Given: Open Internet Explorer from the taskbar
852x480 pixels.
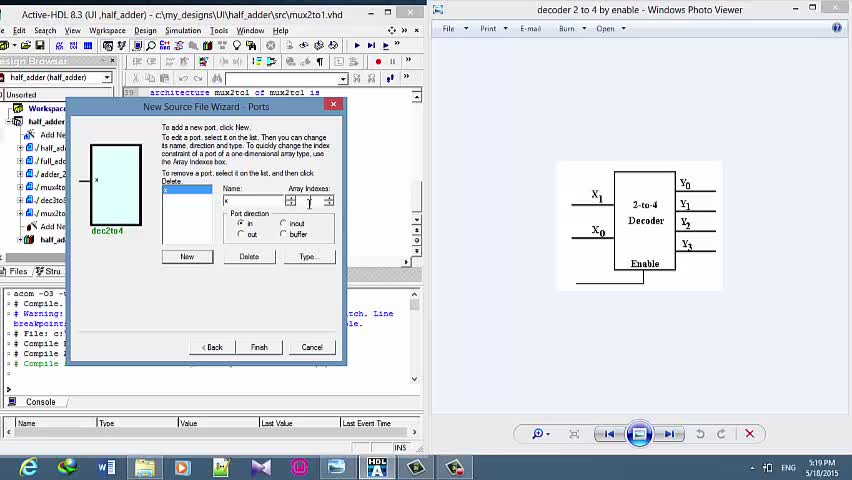Looking at the screenshot, I should click(28, 467).
